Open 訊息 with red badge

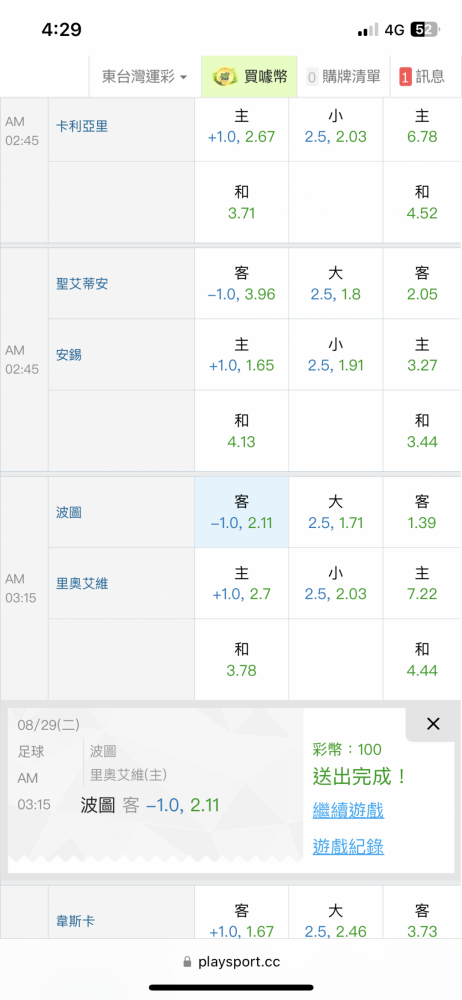422,77
